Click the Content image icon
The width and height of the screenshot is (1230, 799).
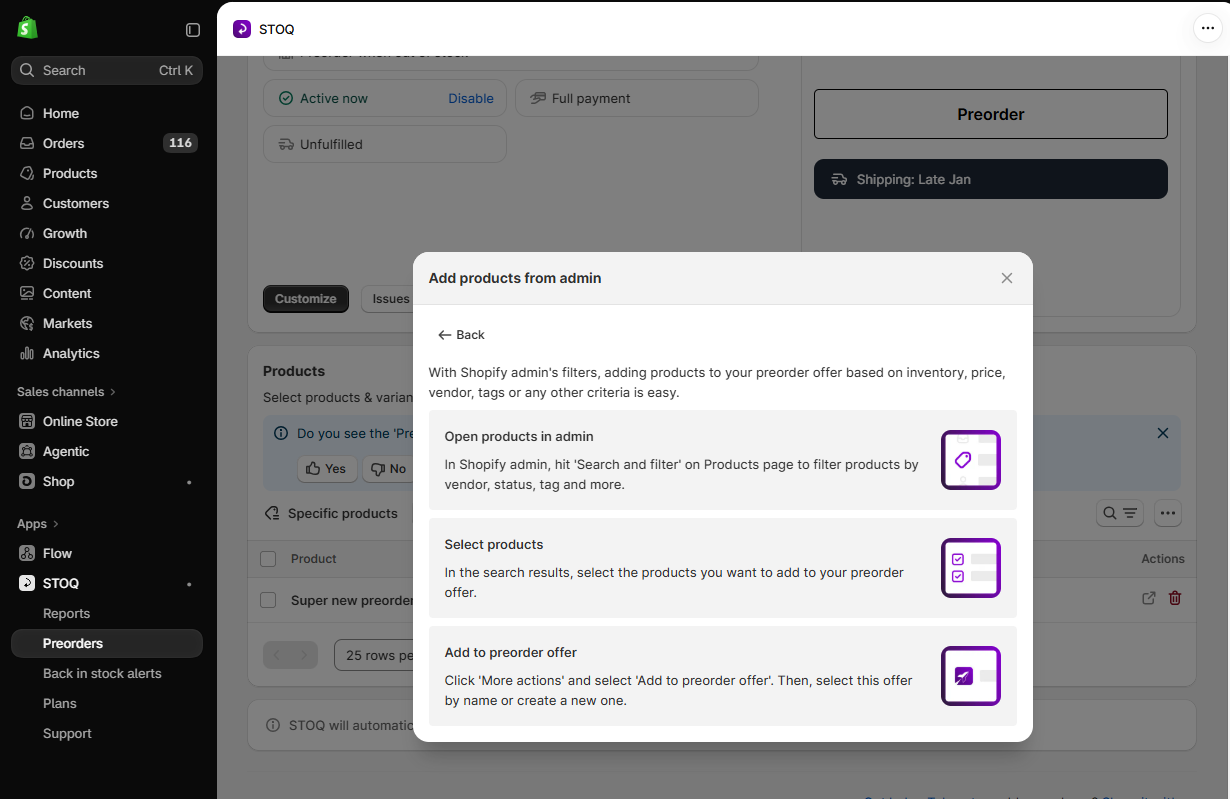27,293
